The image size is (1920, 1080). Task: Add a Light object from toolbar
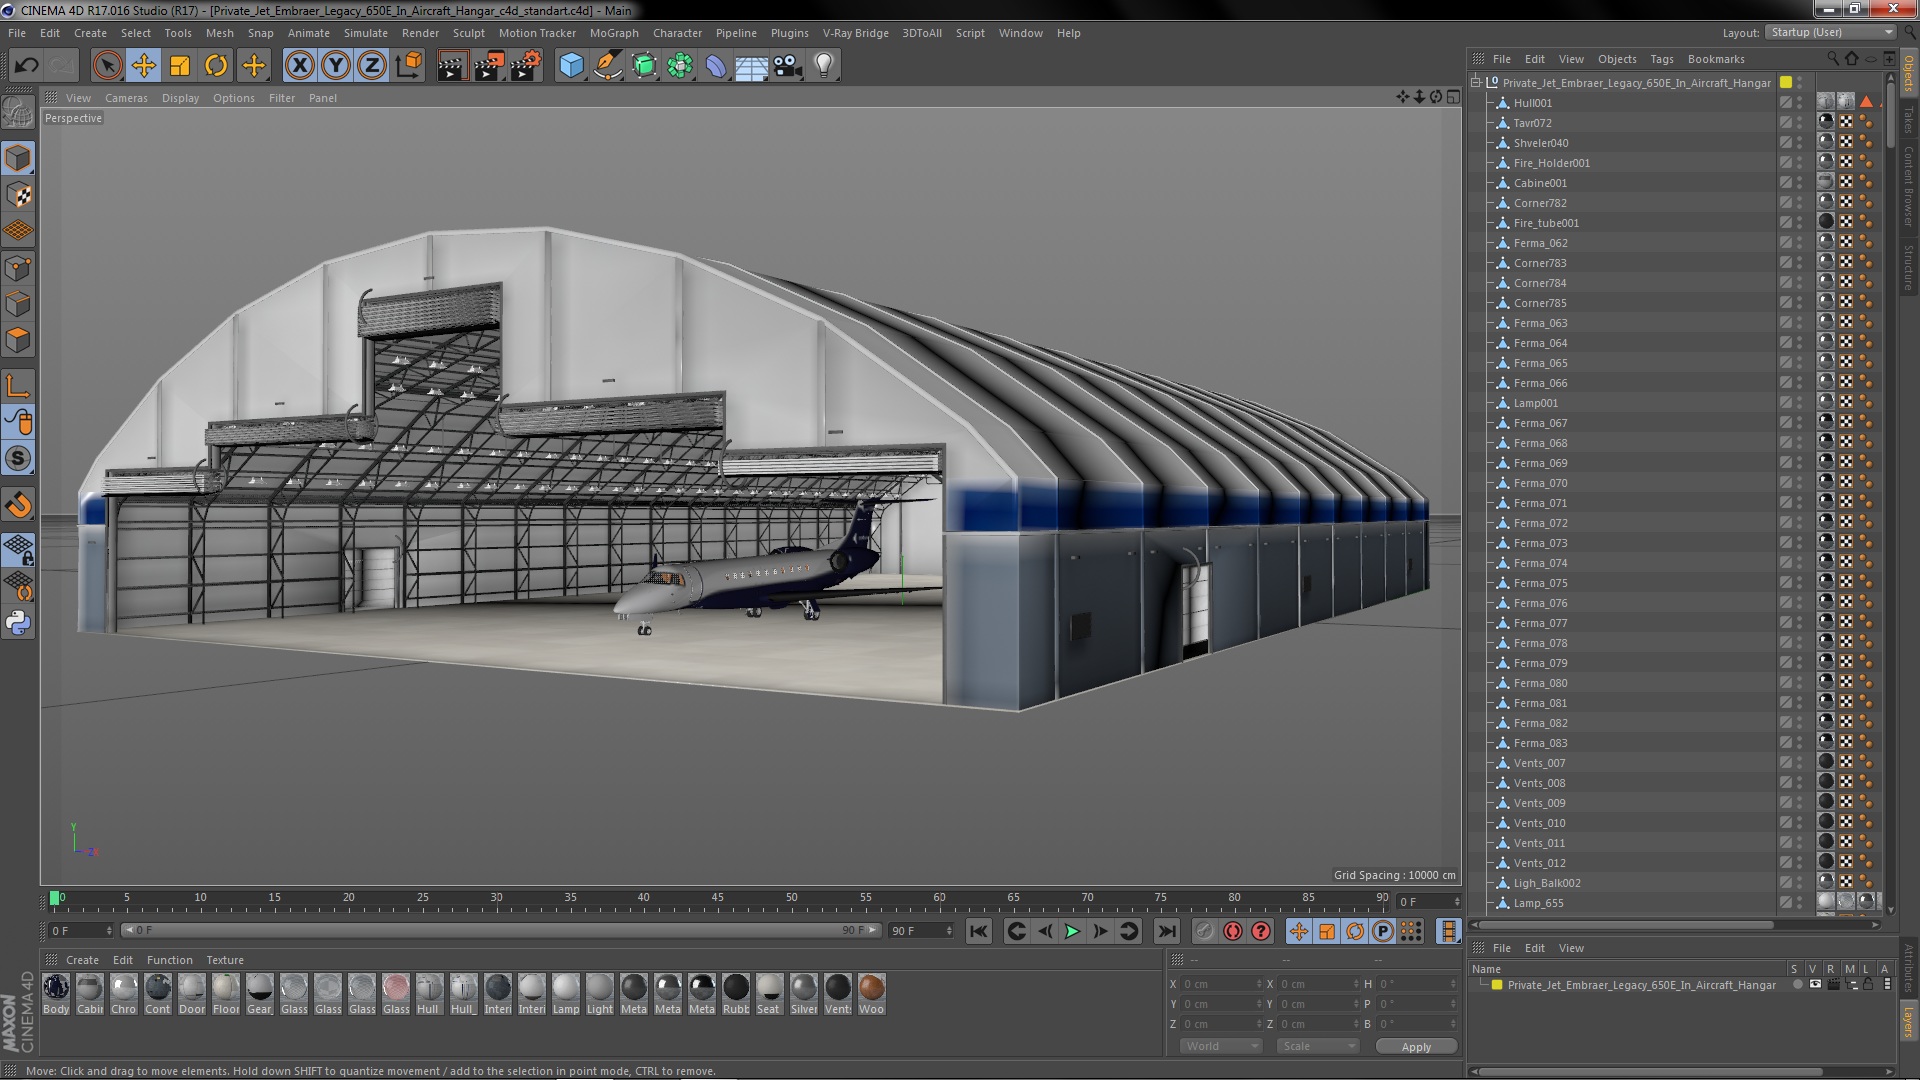pos(823,66)
